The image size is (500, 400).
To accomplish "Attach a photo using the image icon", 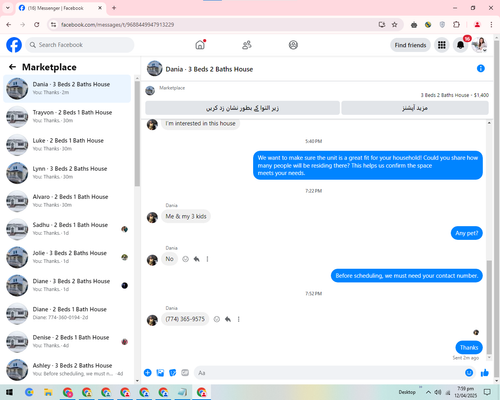I will [160, 373].
